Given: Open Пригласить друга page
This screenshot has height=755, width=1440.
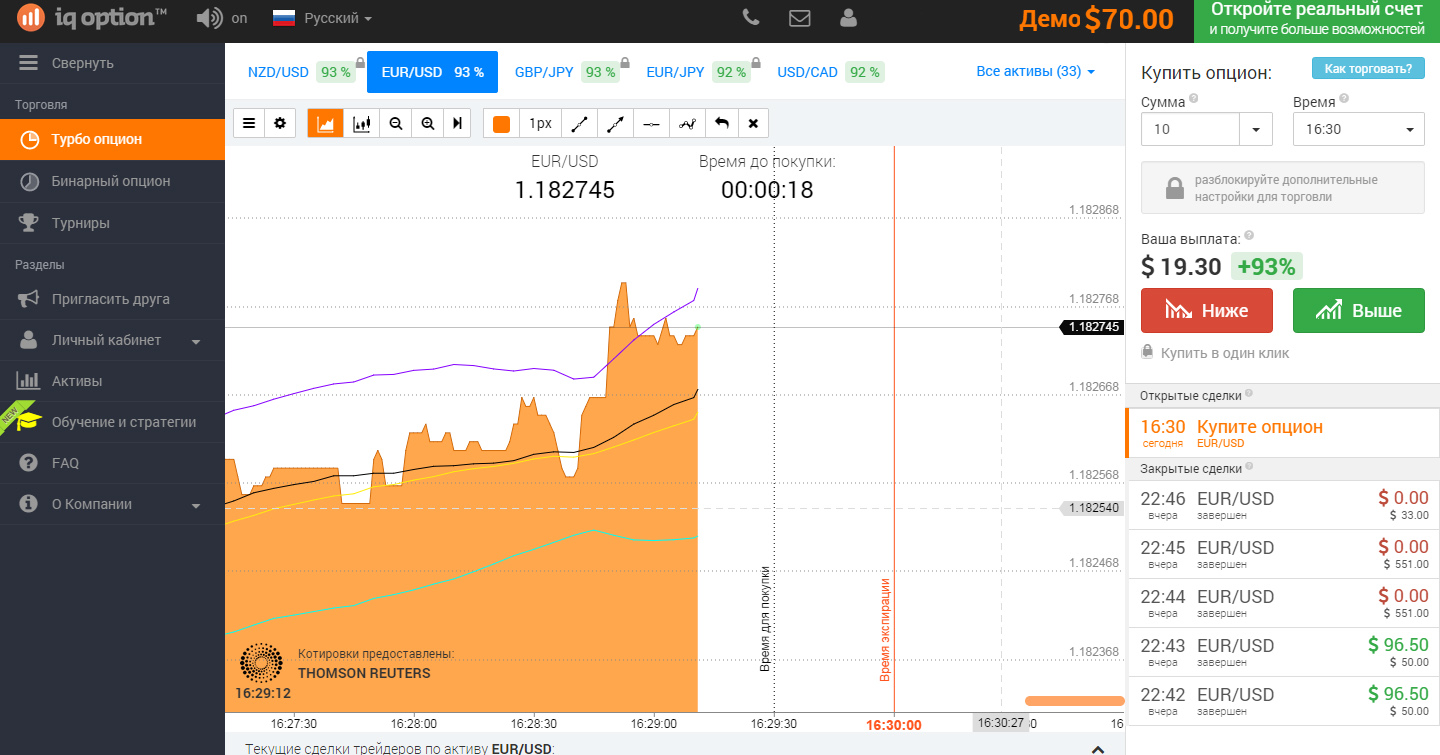Looking at the screenshot, I should click(112, 298).
